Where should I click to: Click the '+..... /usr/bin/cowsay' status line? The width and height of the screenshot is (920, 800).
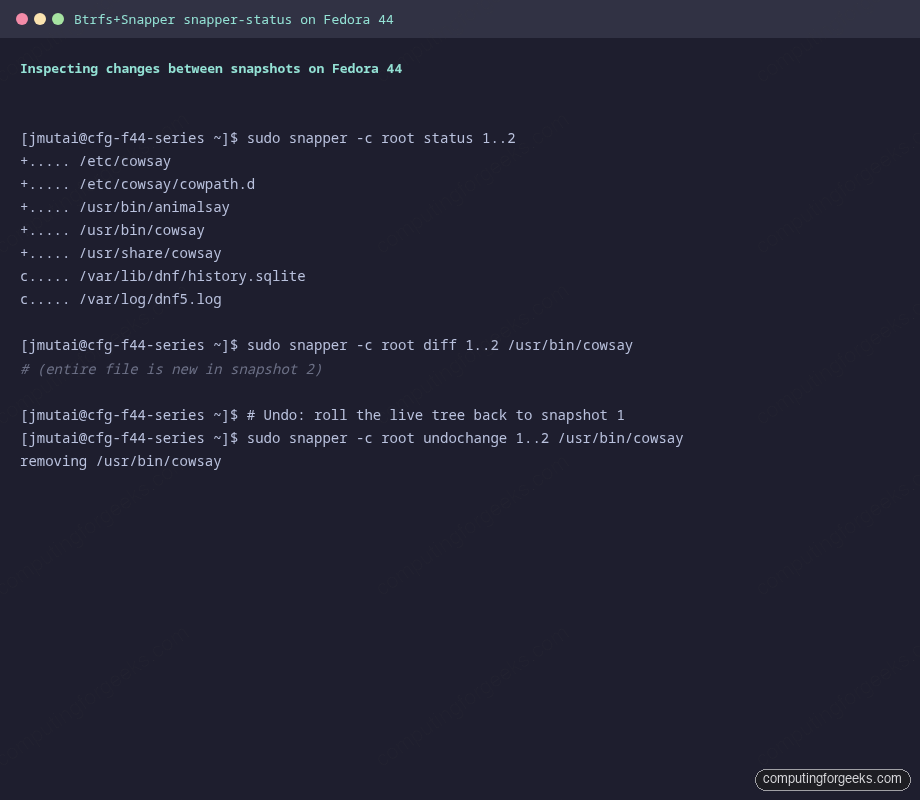pyautogui.click(x=113, y=230)
